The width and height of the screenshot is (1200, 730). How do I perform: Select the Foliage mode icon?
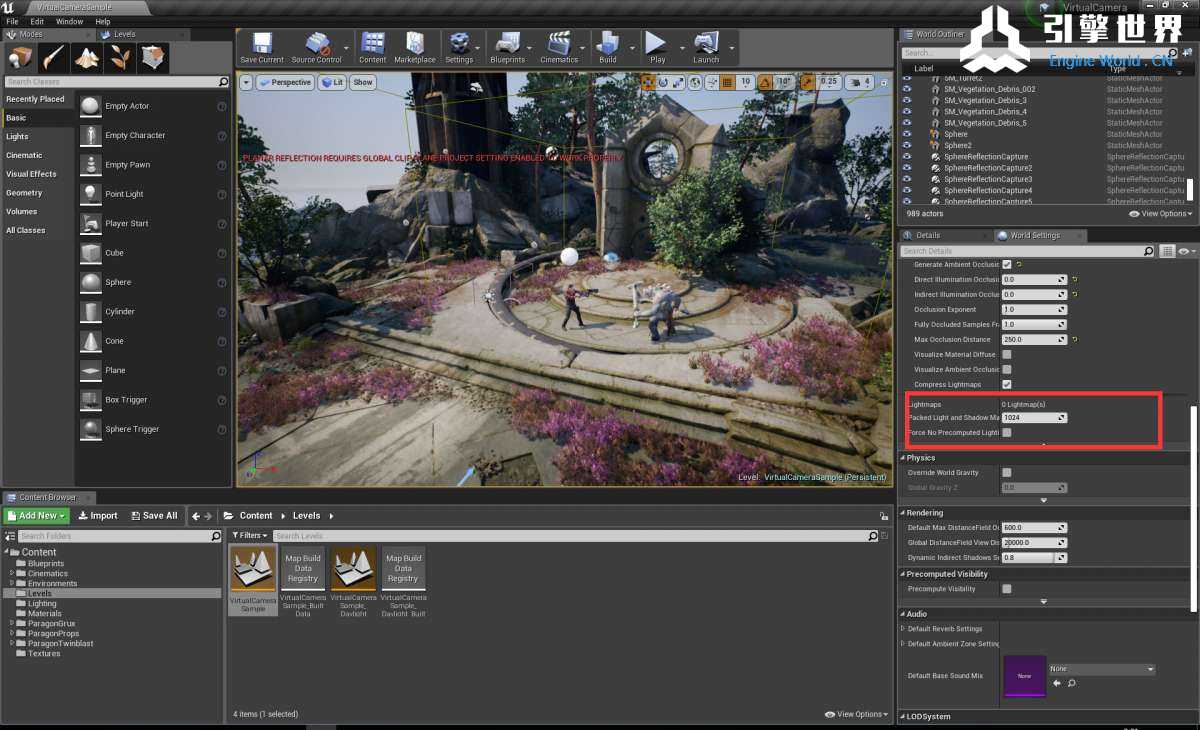120,58
